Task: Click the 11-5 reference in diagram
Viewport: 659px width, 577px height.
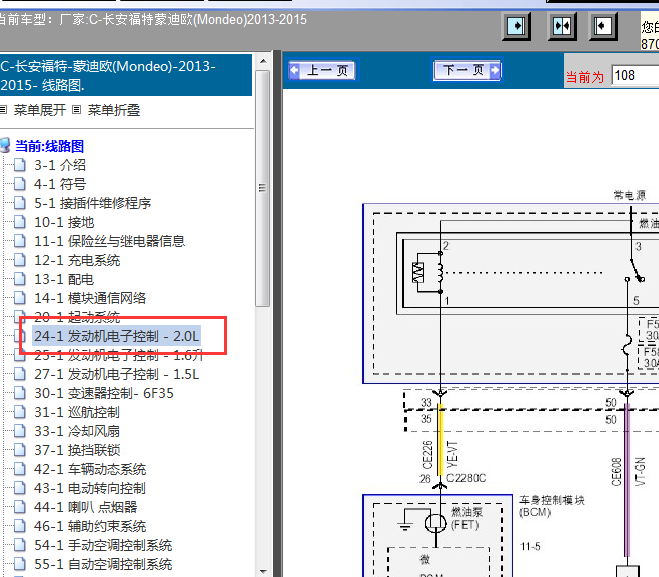Action: click(x=530, y=546)
